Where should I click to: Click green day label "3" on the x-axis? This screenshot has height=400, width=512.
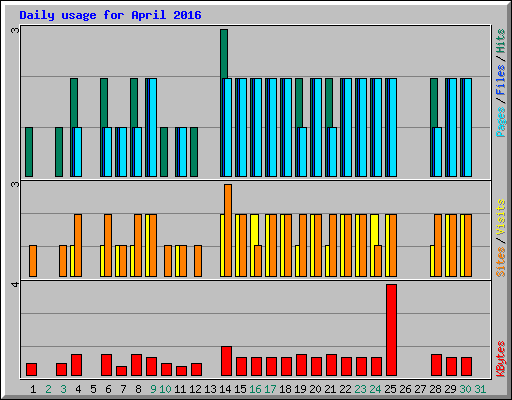coord(63,389)
